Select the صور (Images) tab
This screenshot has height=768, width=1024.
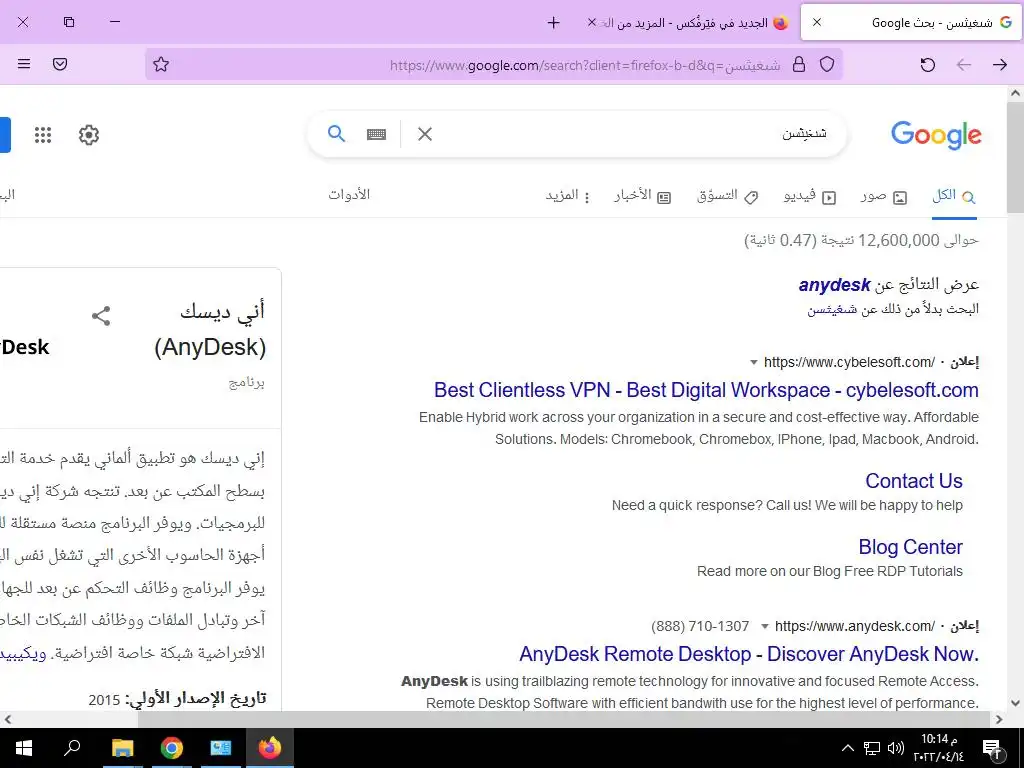[884, 196]
